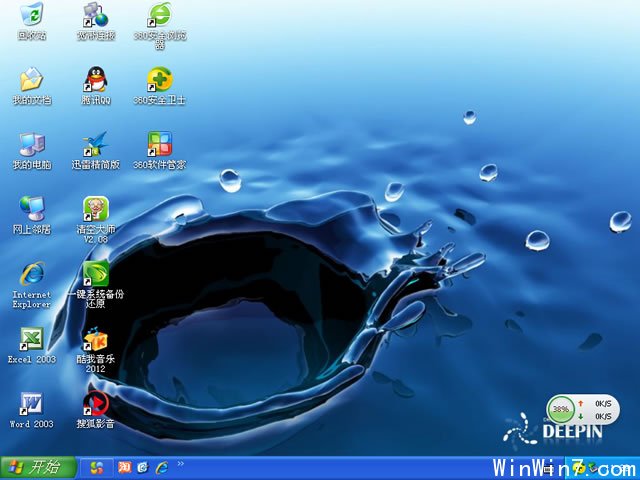Open the 酷我音乐 2012 desktop shortcut
This screenshot has width=640, height=480.
pyautogui.click(x=95, y=340)
